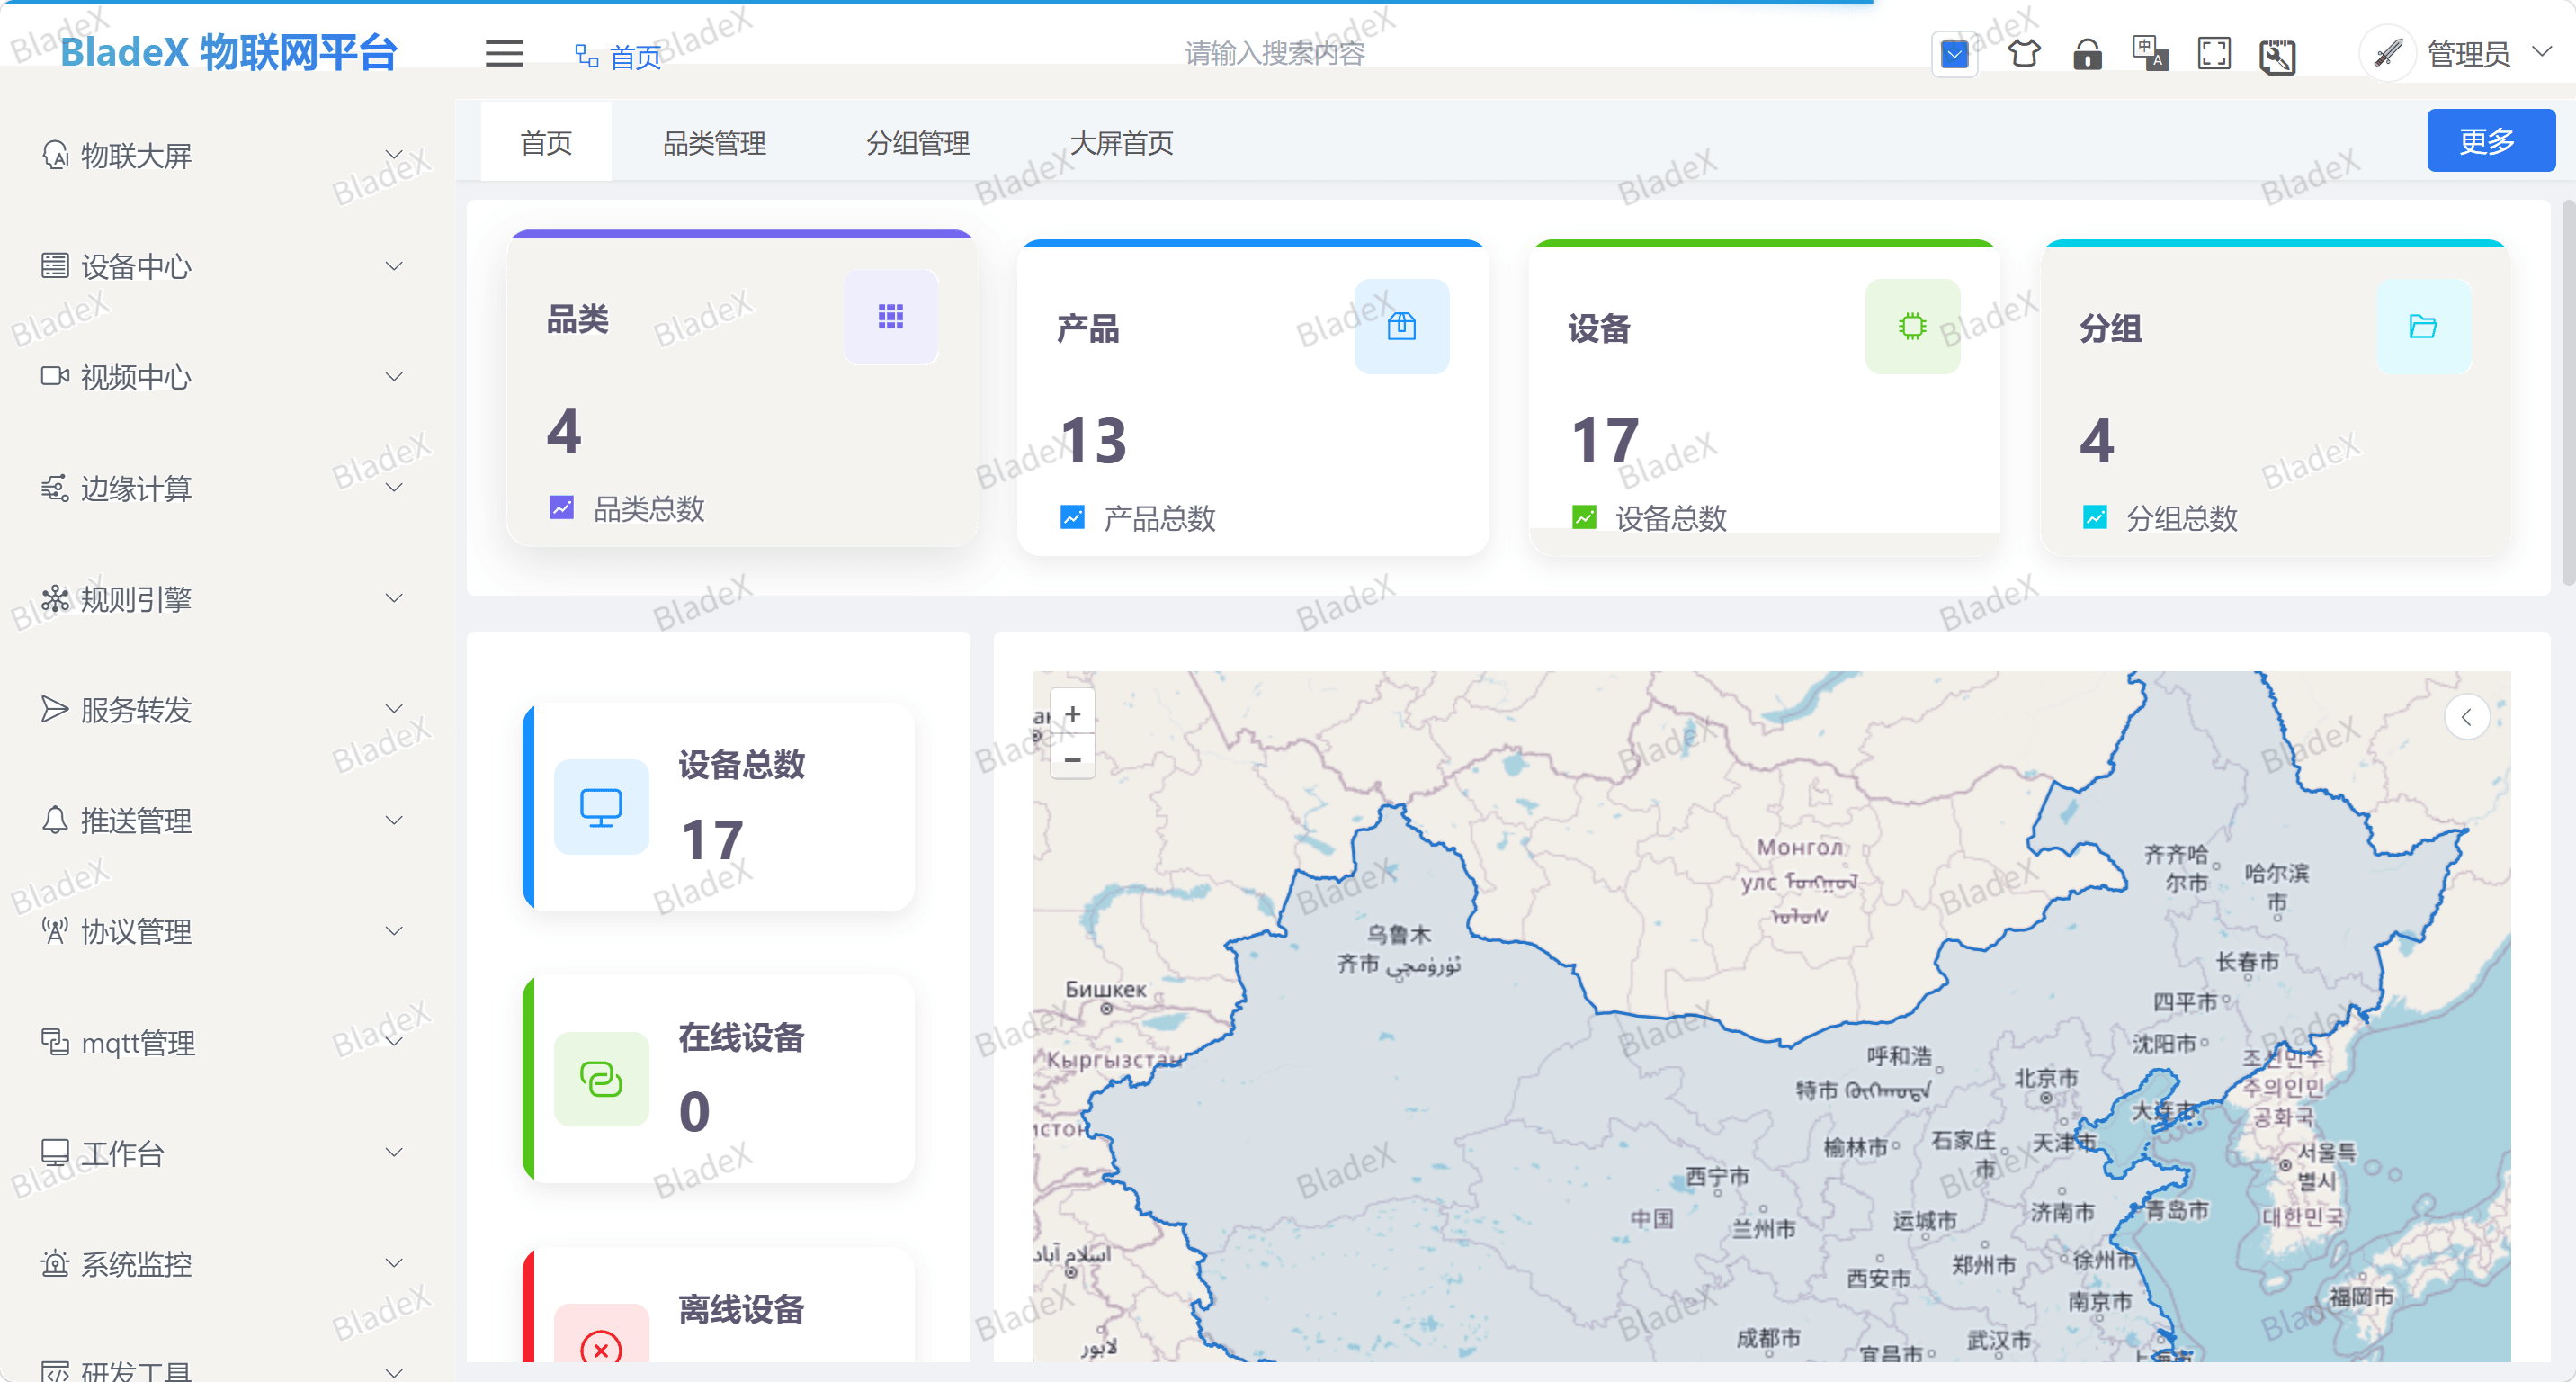2576x1382 pixels.
Task: Click the 工作台 menu item text
Action: point(122,1154)
